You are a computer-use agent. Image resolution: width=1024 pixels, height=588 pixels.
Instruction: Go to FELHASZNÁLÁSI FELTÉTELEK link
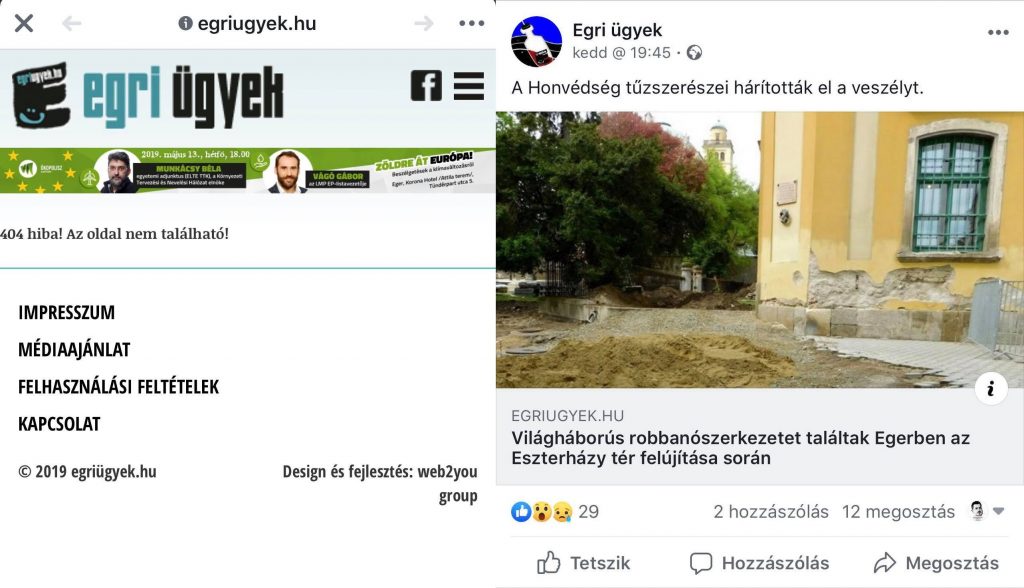pyautogui.click(x=119, y=387)
